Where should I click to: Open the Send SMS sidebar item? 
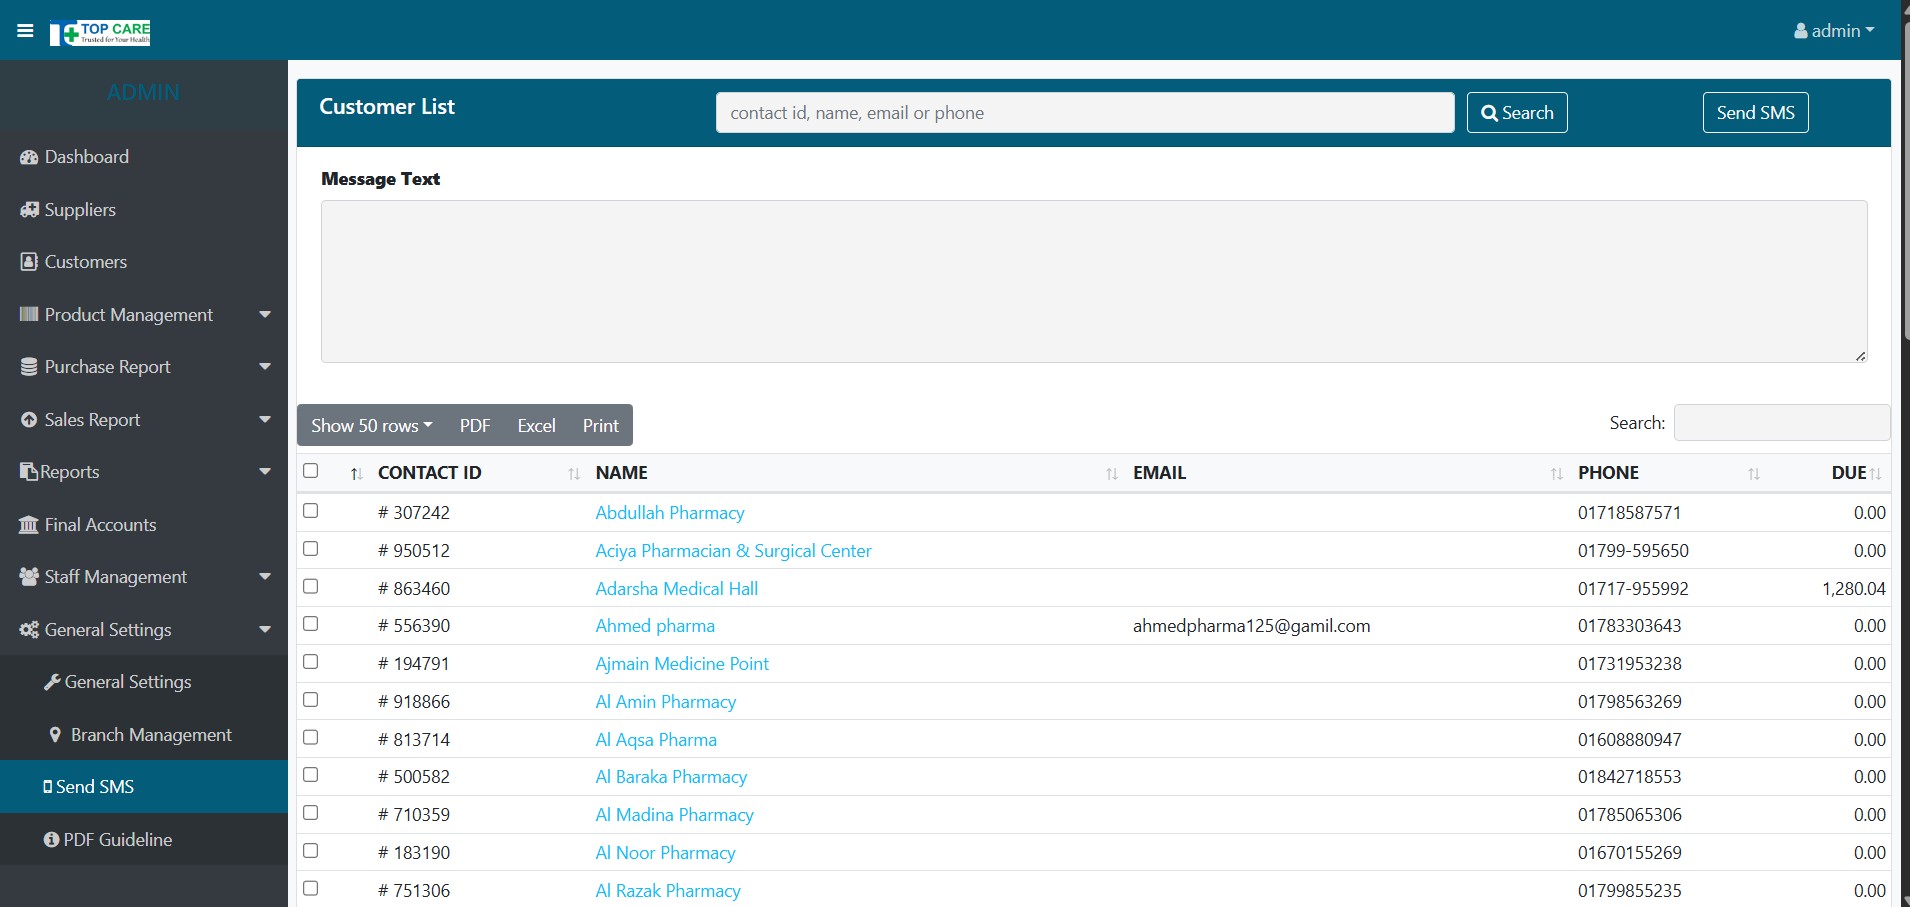point(94,787)
